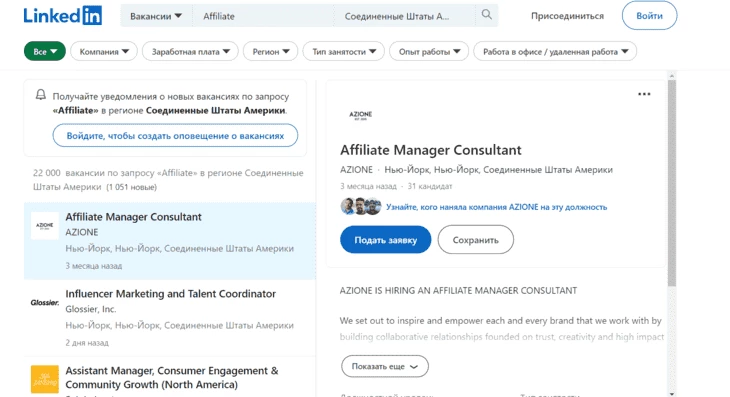Open the Компания filter dropdown
This screenshot has height=397, width=730.
tap(104, 52)
